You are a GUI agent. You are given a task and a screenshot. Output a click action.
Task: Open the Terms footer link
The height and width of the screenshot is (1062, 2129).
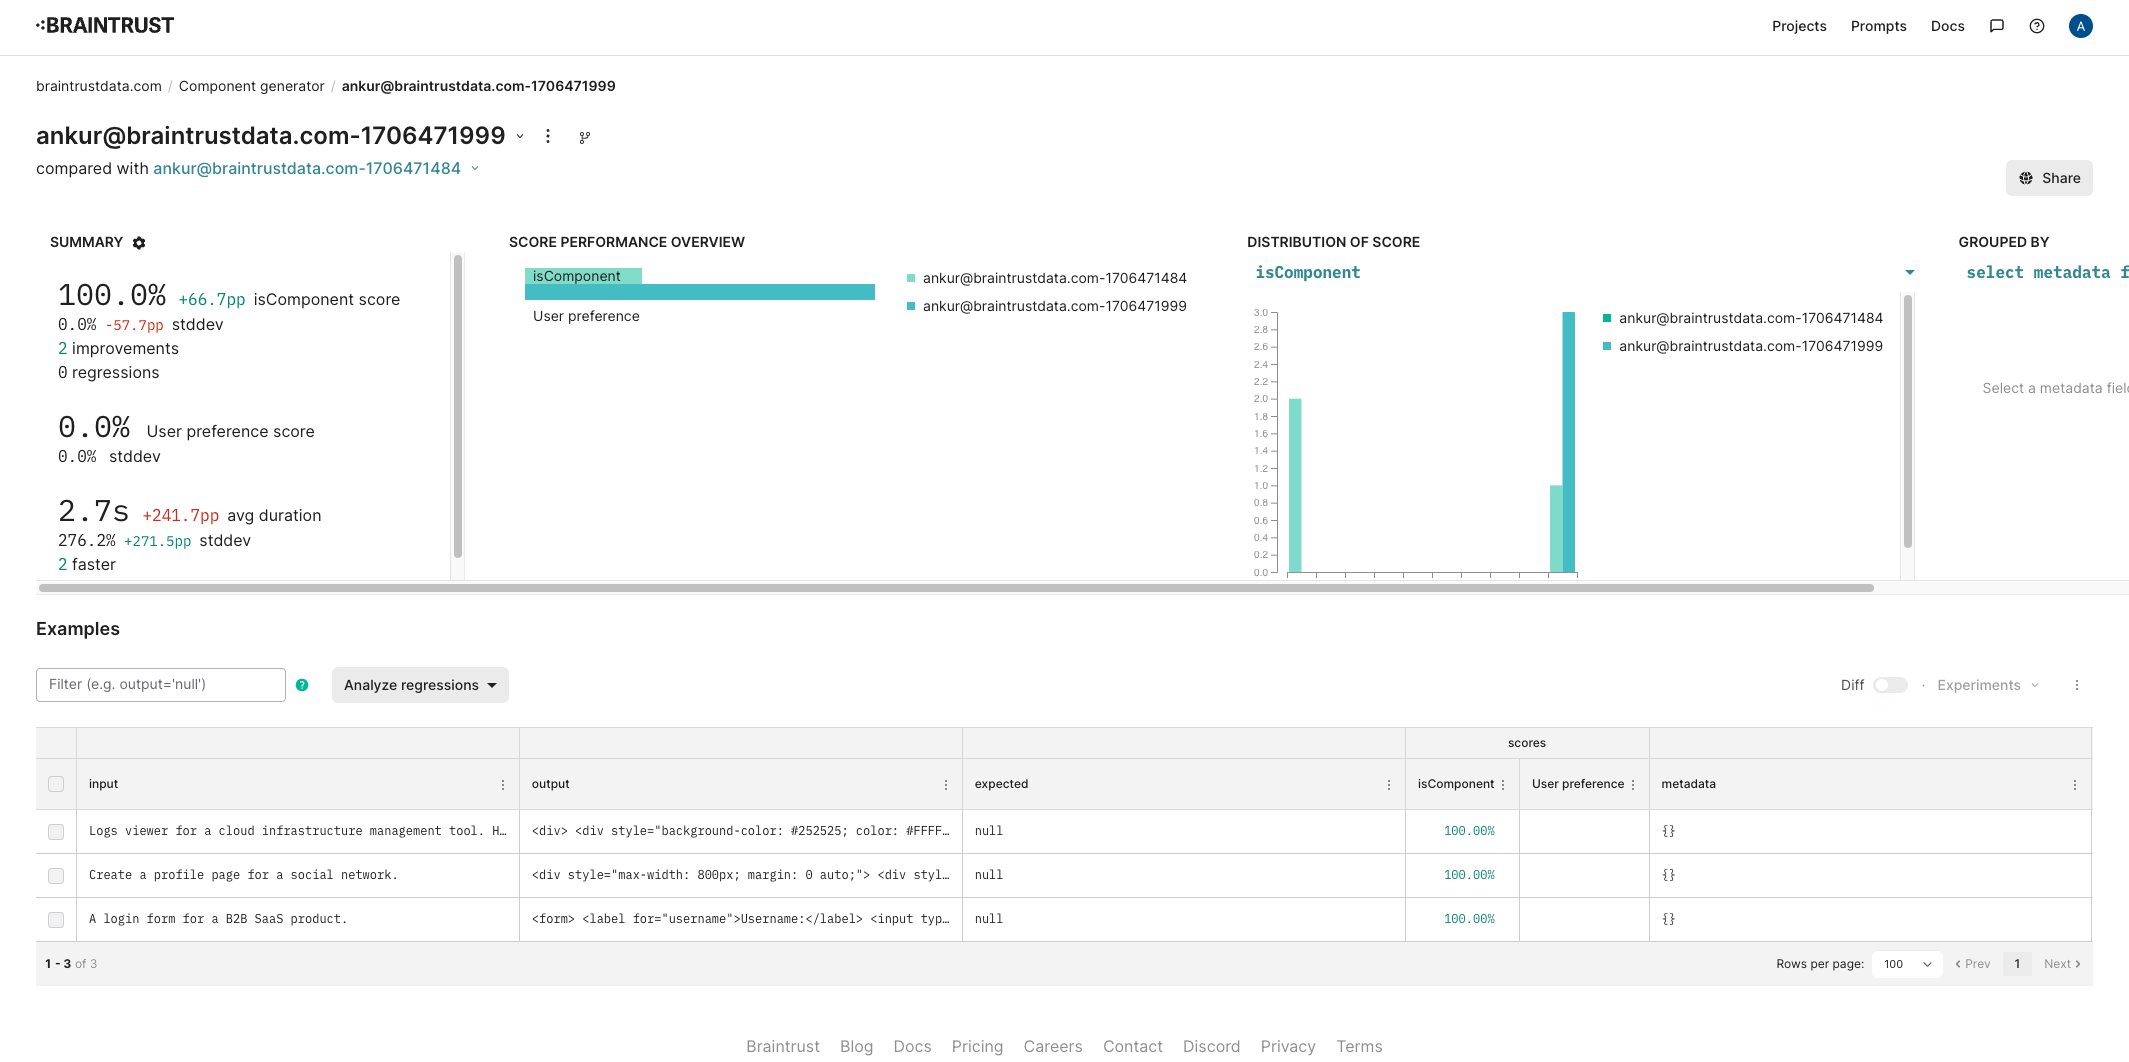click(x=1359, y=1046)
